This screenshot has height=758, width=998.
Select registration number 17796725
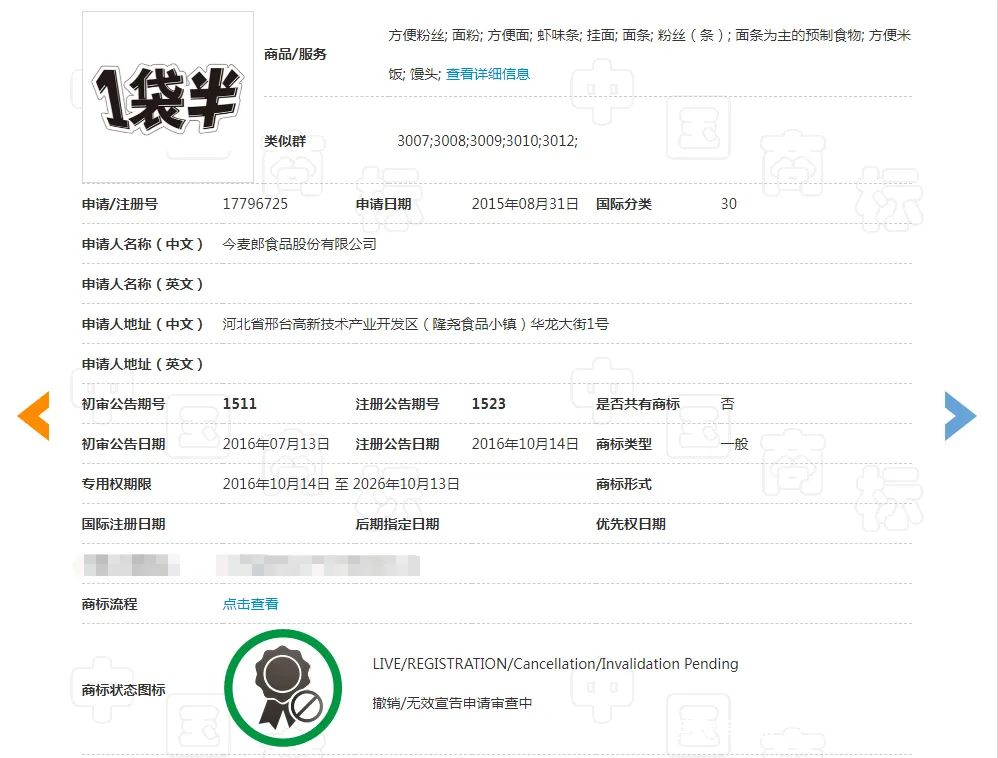(255, 204)
